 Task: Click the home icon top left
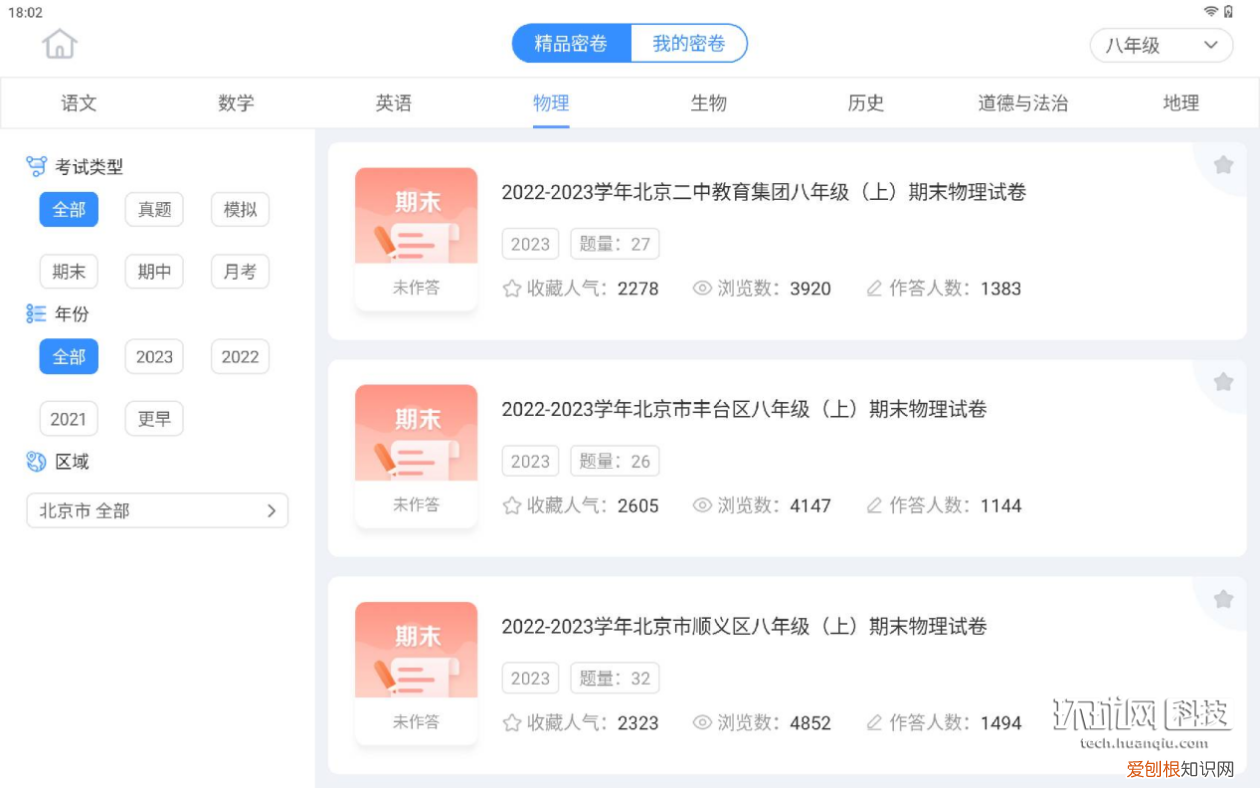[60, 44]
